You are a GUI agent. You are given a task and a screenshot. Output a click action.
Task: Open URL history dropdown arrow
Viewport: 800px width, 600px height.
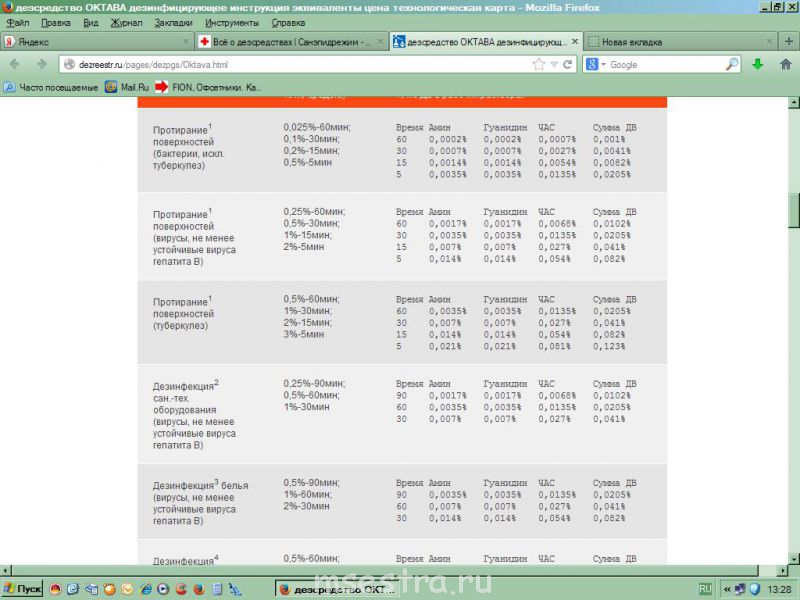pos(554,64)
